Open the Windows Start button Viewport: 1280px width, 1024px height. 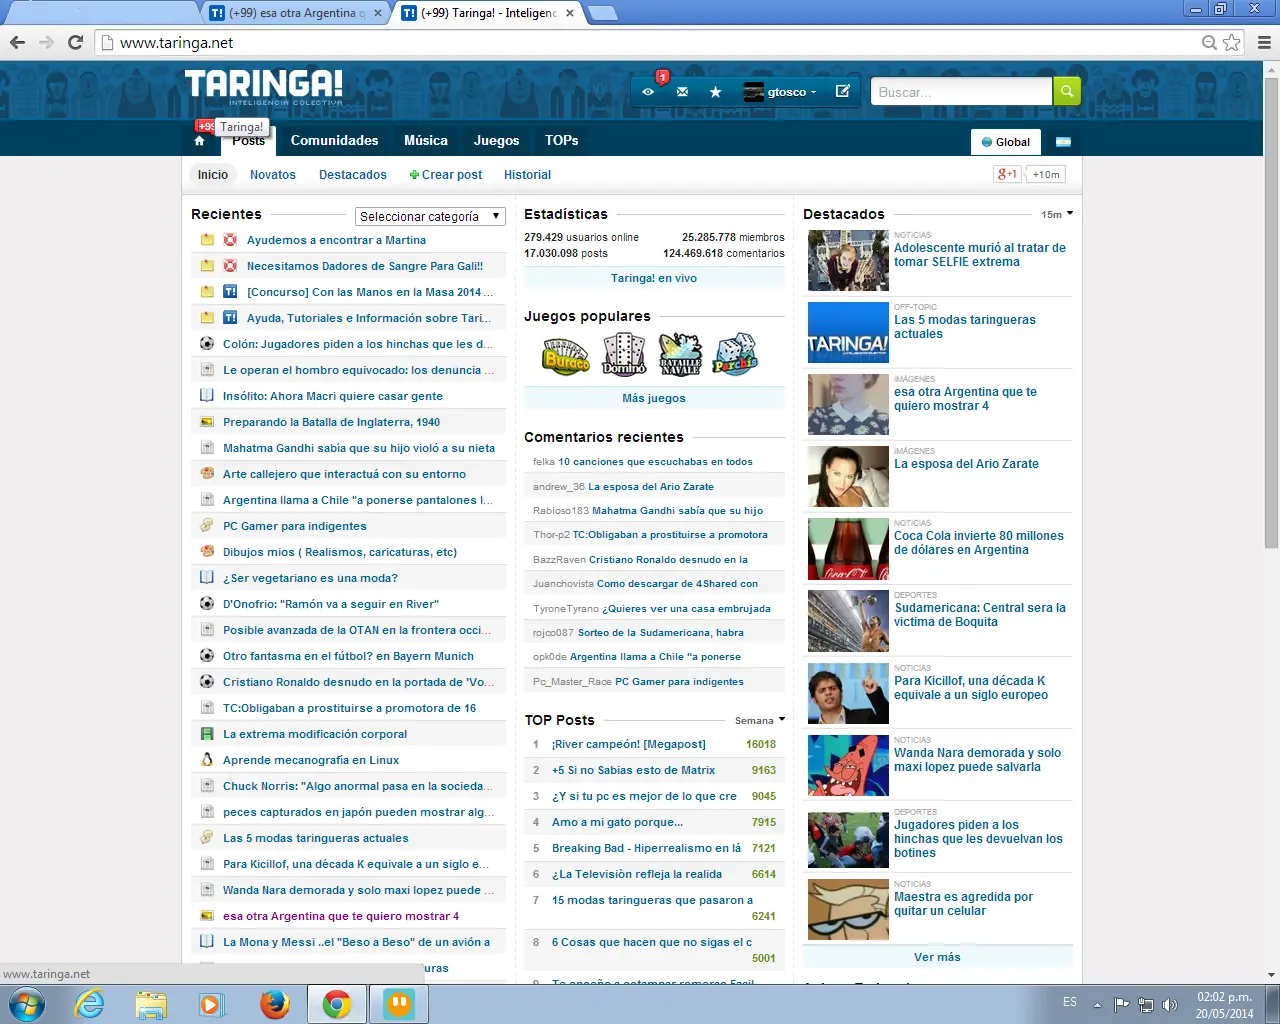pos(26,1004)
